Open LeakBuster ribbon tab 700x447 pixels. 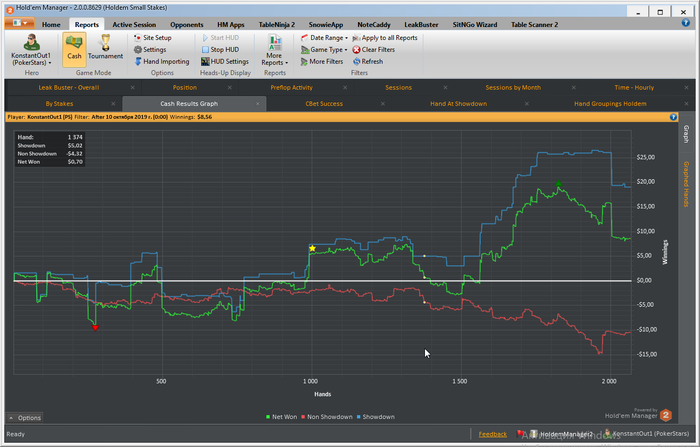421,25
